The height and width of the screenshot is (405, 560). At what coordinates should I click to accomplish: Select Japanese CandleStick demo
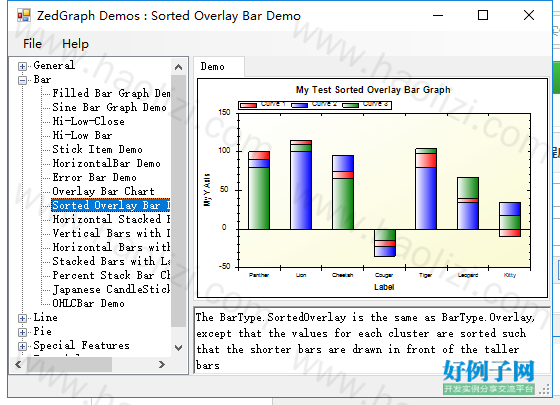click(111, 289)
